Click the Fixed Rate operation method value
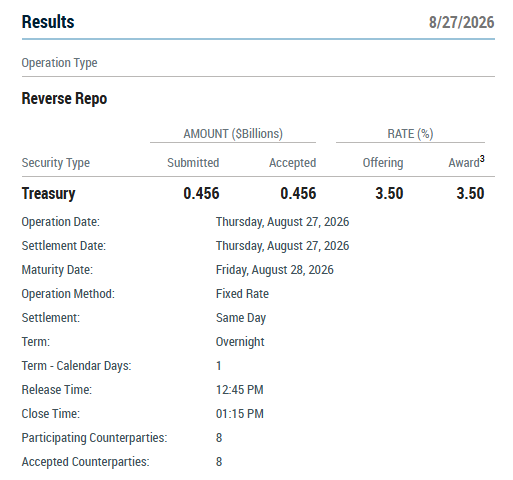 [x=242, y=294]
